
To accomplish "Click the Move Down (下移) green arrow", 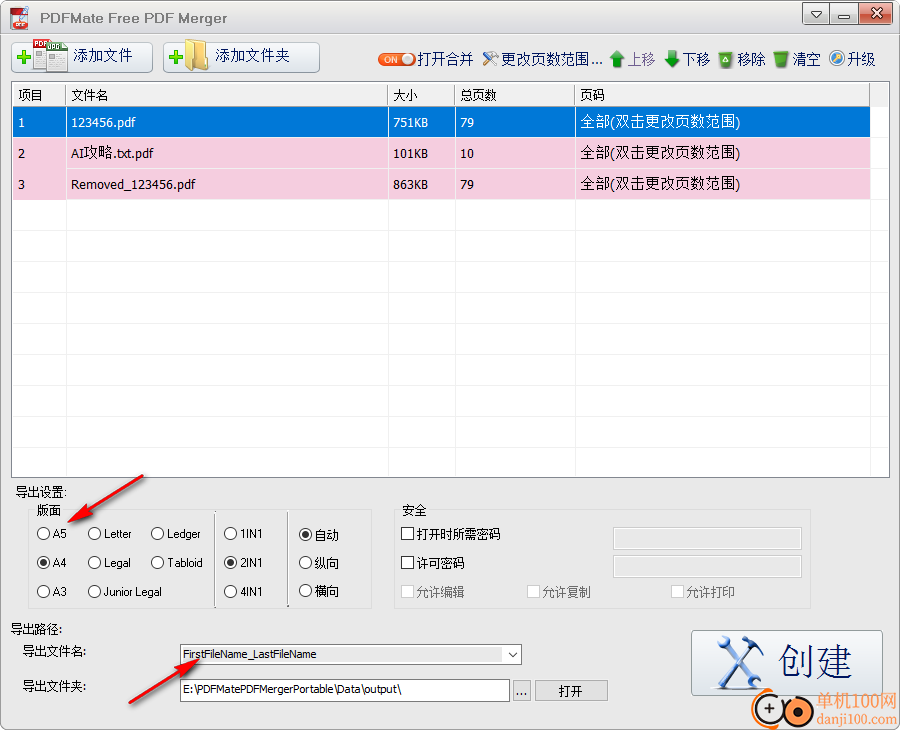I will [x=672, y=59].
